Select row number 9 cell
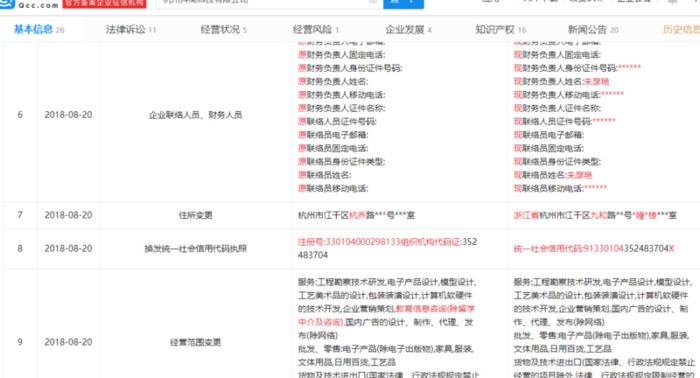700x378 pixels. tap(20, 342)
